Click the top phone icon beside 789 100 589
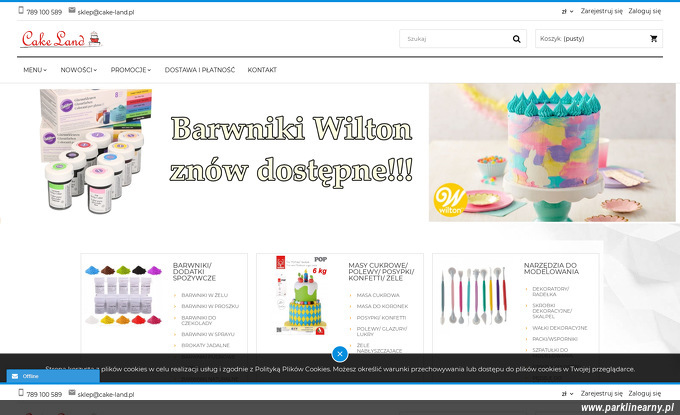The width and height of the screenshot is (680, 415). [x=21, y=10]
